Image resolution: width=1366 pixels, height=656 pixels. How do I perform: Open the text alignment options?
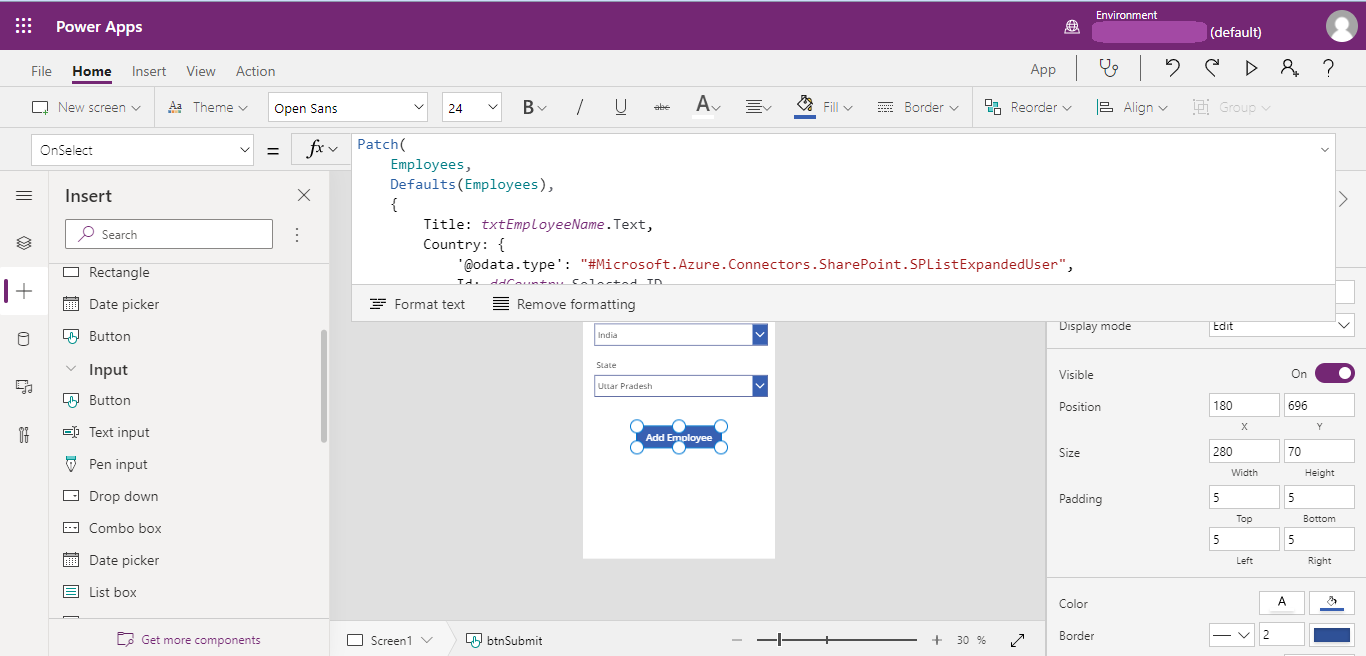coord(759,107)
